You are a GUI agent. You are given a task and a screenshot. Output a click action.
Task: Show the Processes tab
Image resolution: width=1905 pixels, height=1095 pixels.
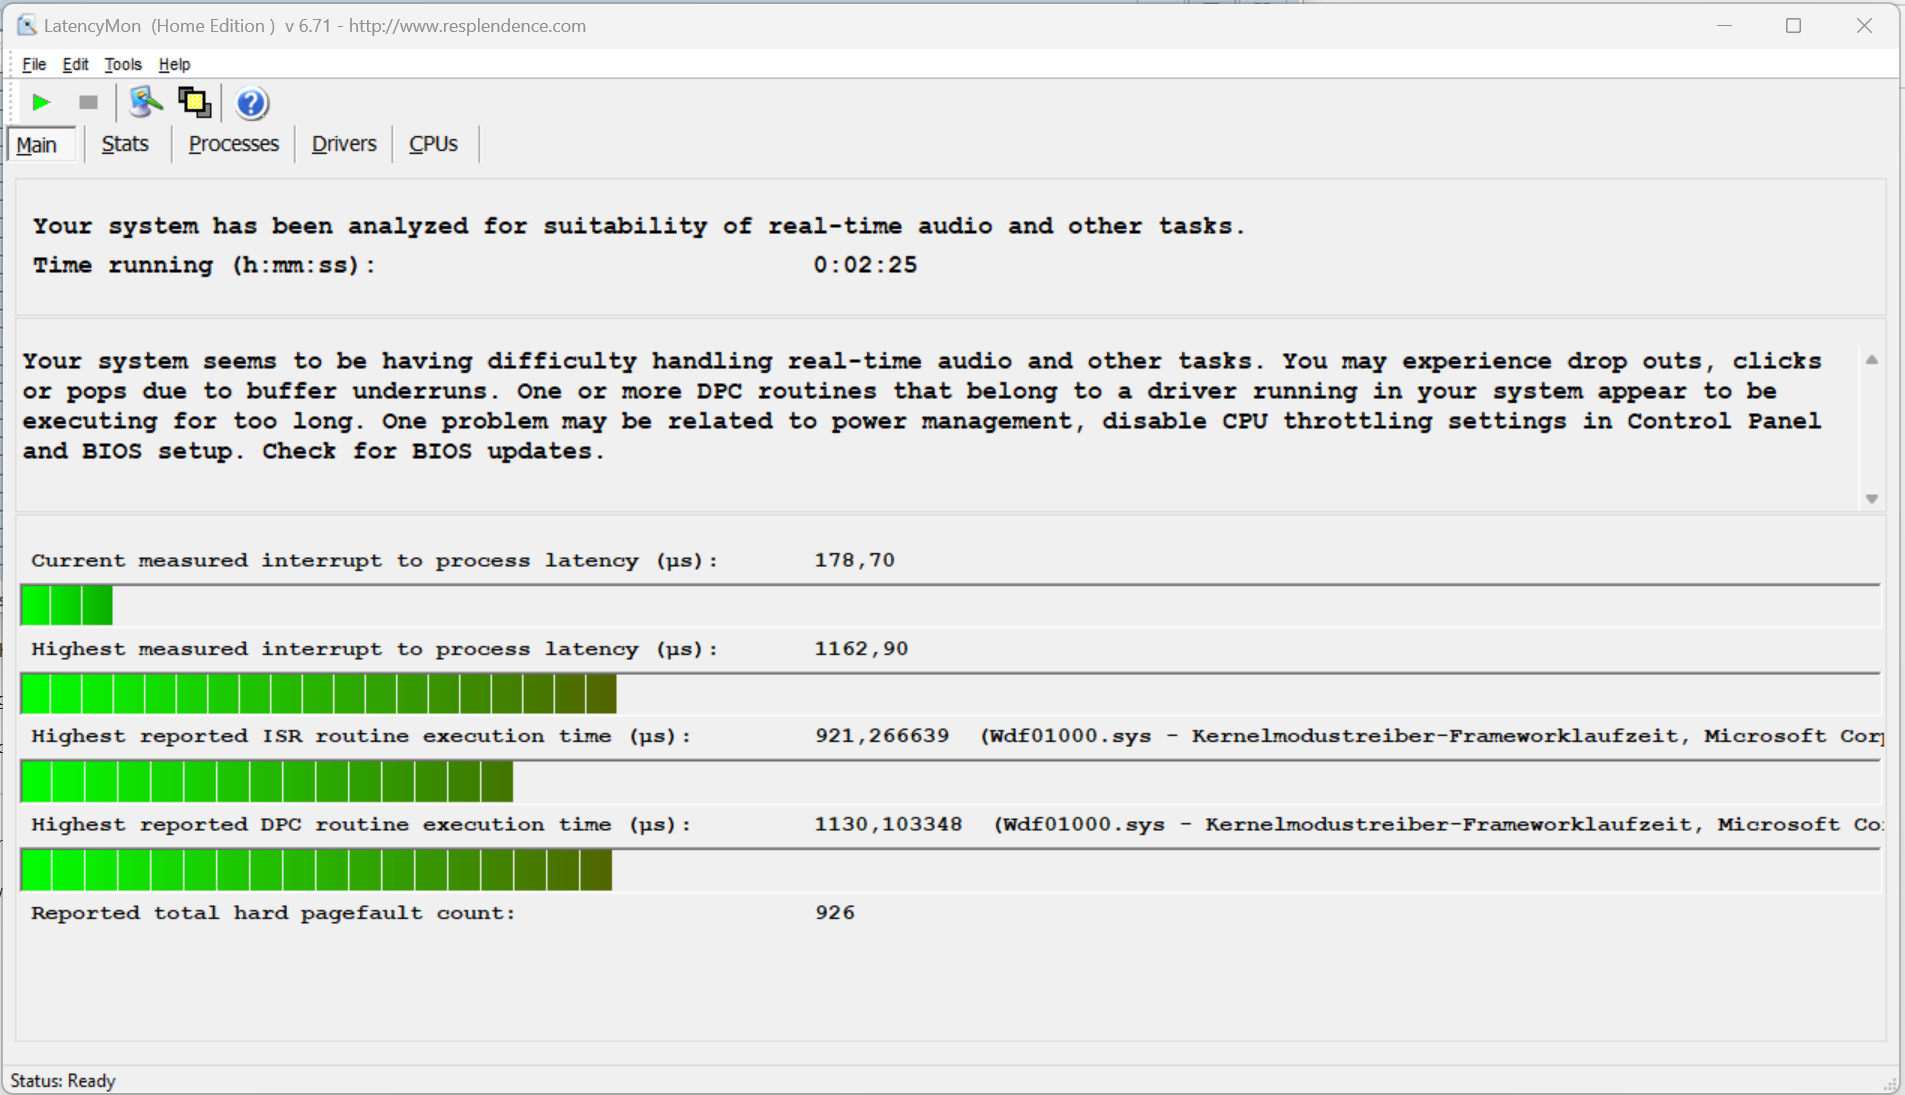pos(233,144)
